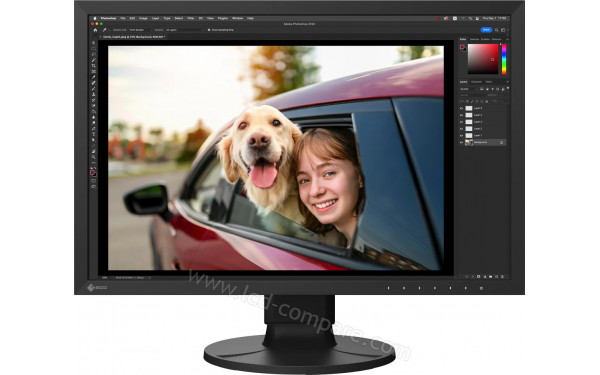Screen dimensions: 600x375
Task: Click the hue slider in Color panel
Action: (x=504, y=59)
